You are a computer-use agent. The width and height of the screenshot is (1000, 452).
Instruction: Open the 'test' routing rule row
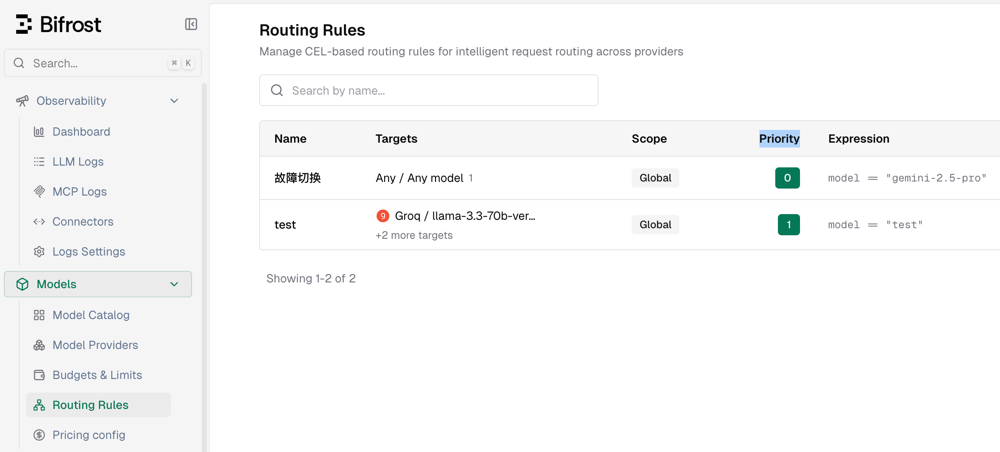(x=285, y=225)
